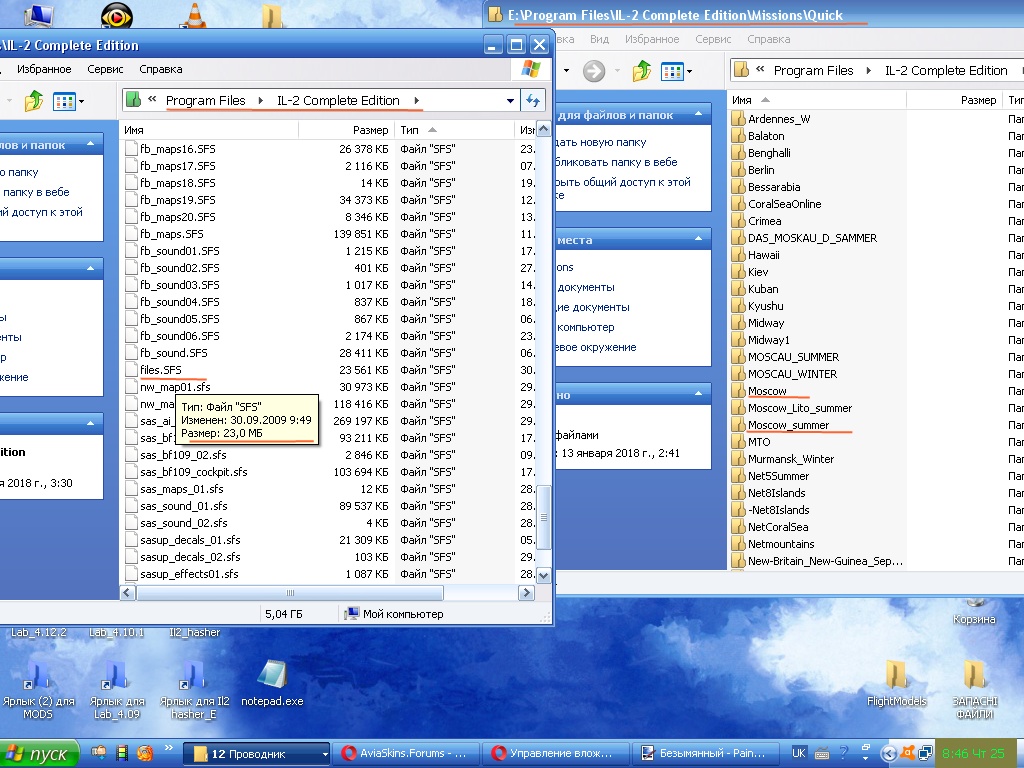This screenshot has height=768, width=1024.
Task: Click the help question mark tray icon
Action: click(x=843, y=753)
